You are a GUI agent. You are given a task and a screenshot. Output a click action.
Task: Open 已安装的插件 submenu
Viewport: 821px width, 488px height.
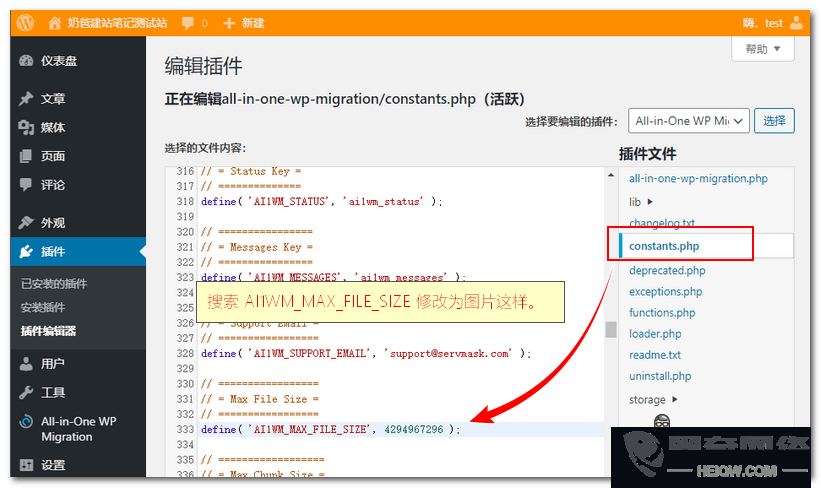tap(54, 284)
